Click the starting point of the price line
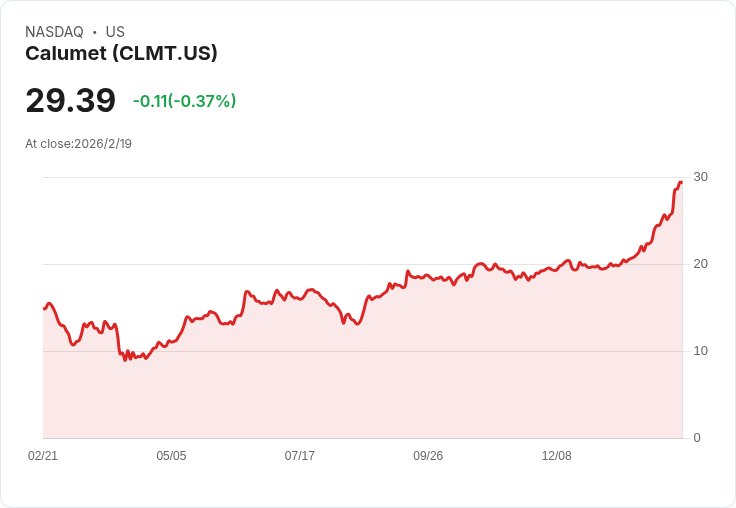736x508 pixels. [44, 308]
